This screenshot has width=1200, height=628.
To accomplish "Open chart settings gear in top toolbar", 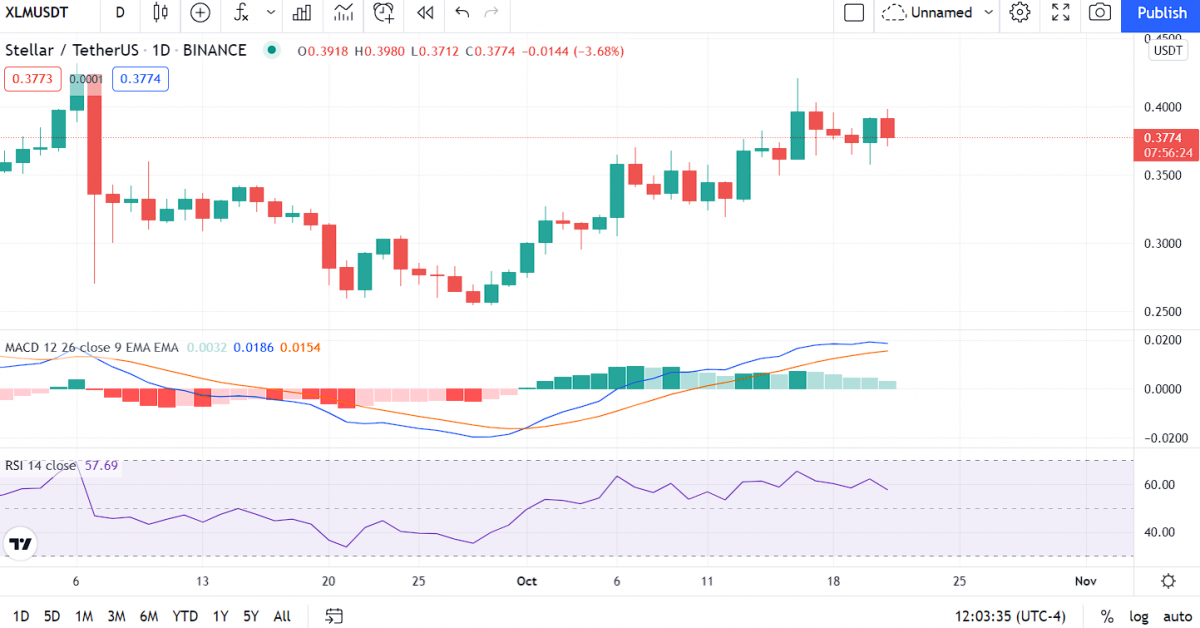I will coord(1020,13).
